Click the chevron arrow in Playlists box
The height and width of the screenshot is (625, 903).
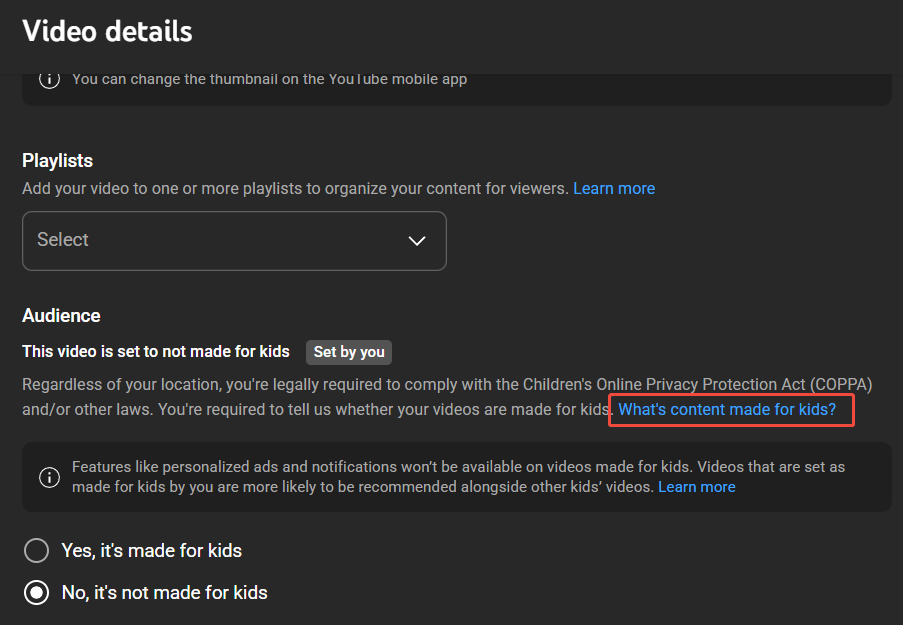pyautogui.click(x=417, y=241)
